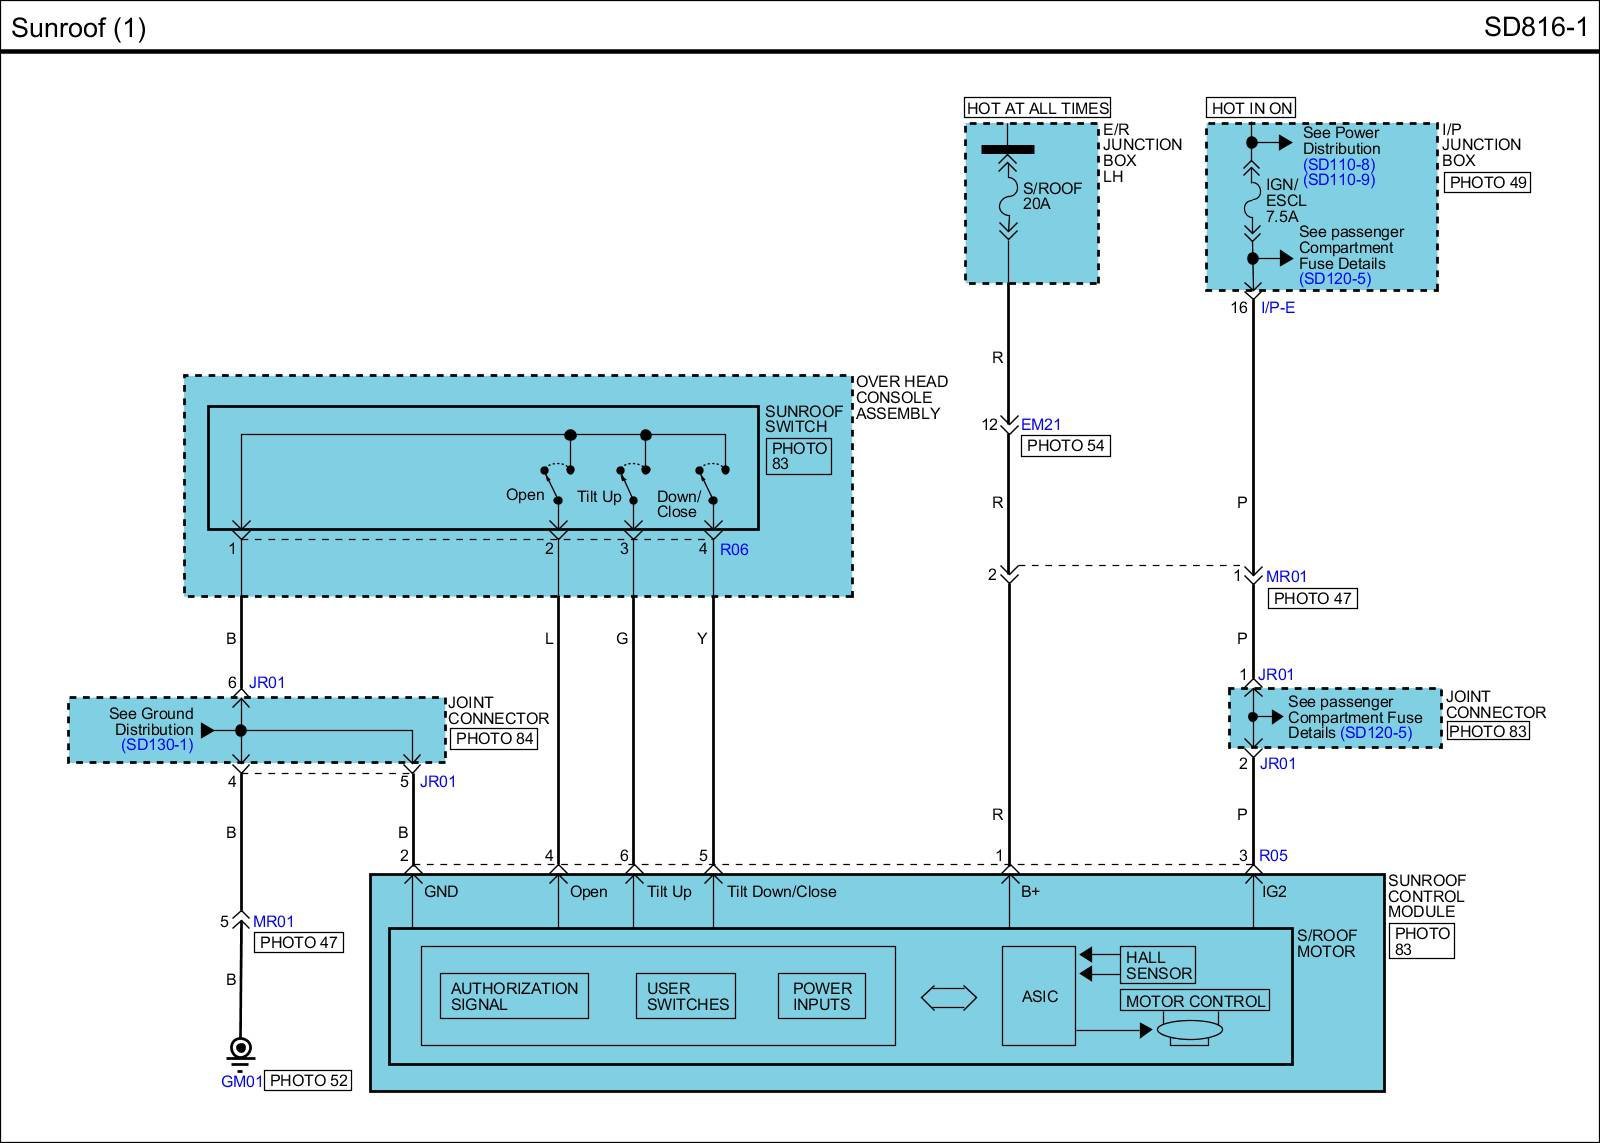The image size is (1600, 1143).
Task: Click the motor symbol below MOTOR CONTROL
Action: click(1189, 1030)
